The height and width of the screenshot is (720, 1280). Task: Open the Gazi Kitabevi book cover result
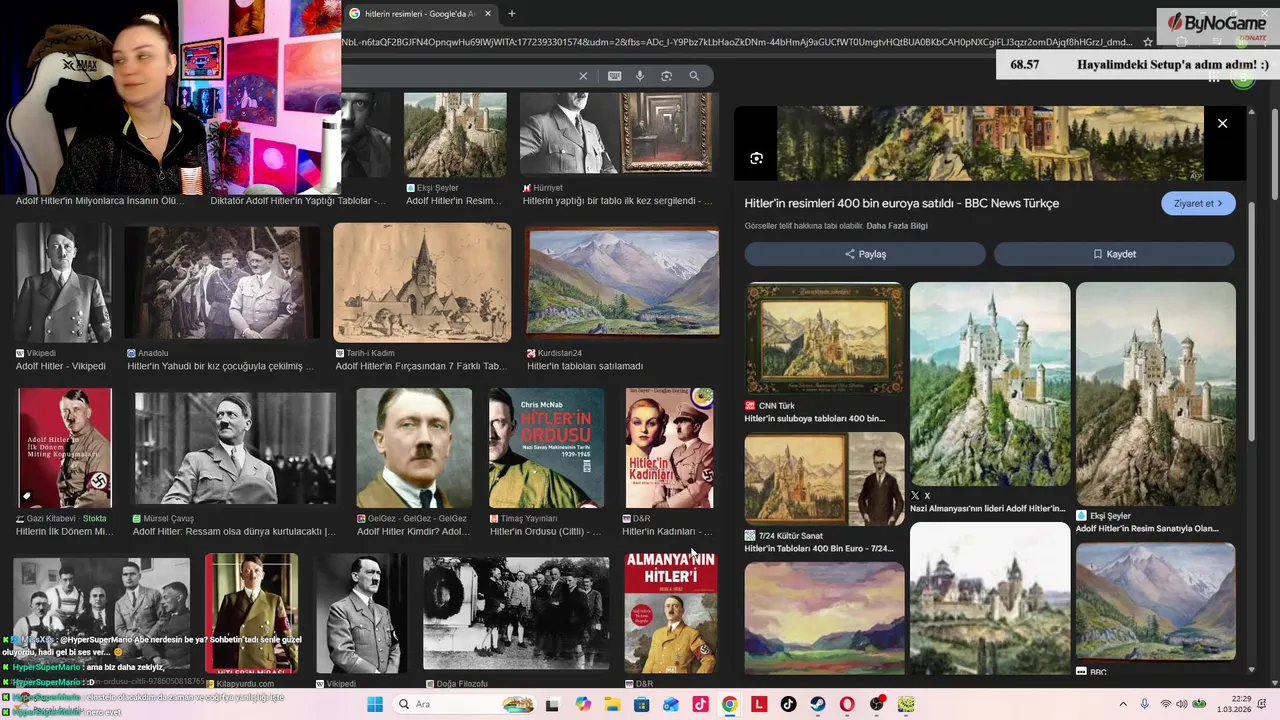65,448
